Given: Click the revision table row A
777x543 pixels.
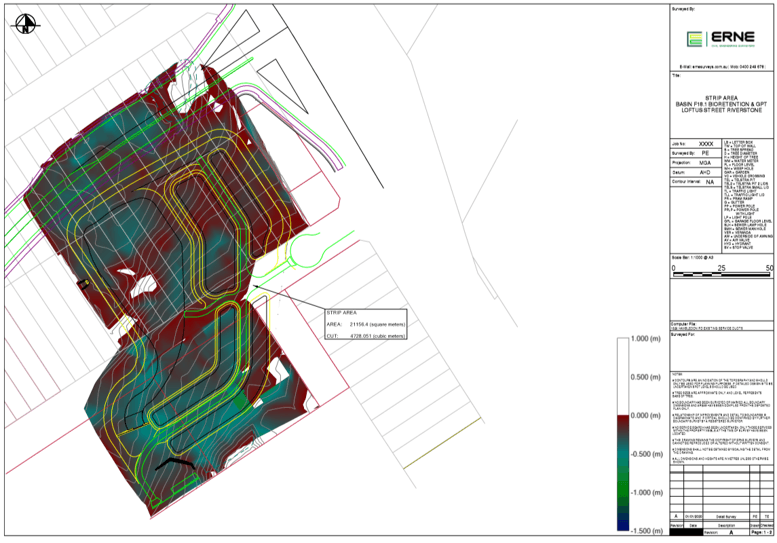Looking at the screenshot, I should (720, 516).
